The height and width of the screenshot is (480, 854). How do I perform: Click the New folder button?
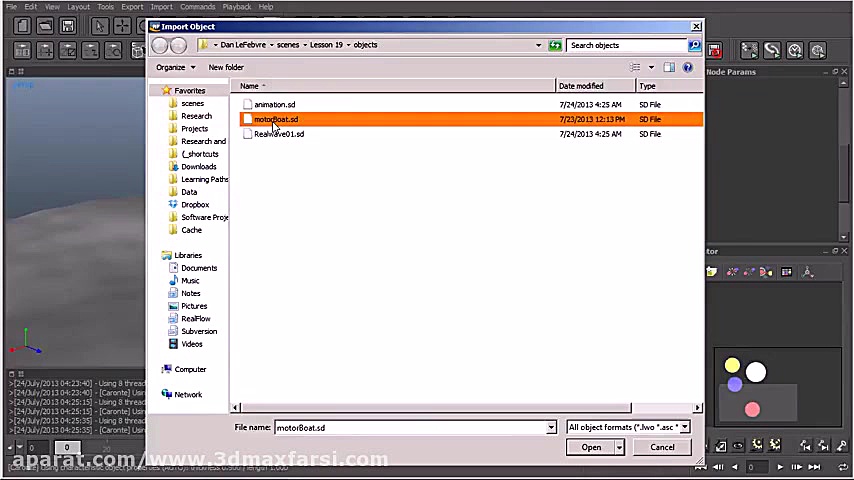[x=226, y=67]
